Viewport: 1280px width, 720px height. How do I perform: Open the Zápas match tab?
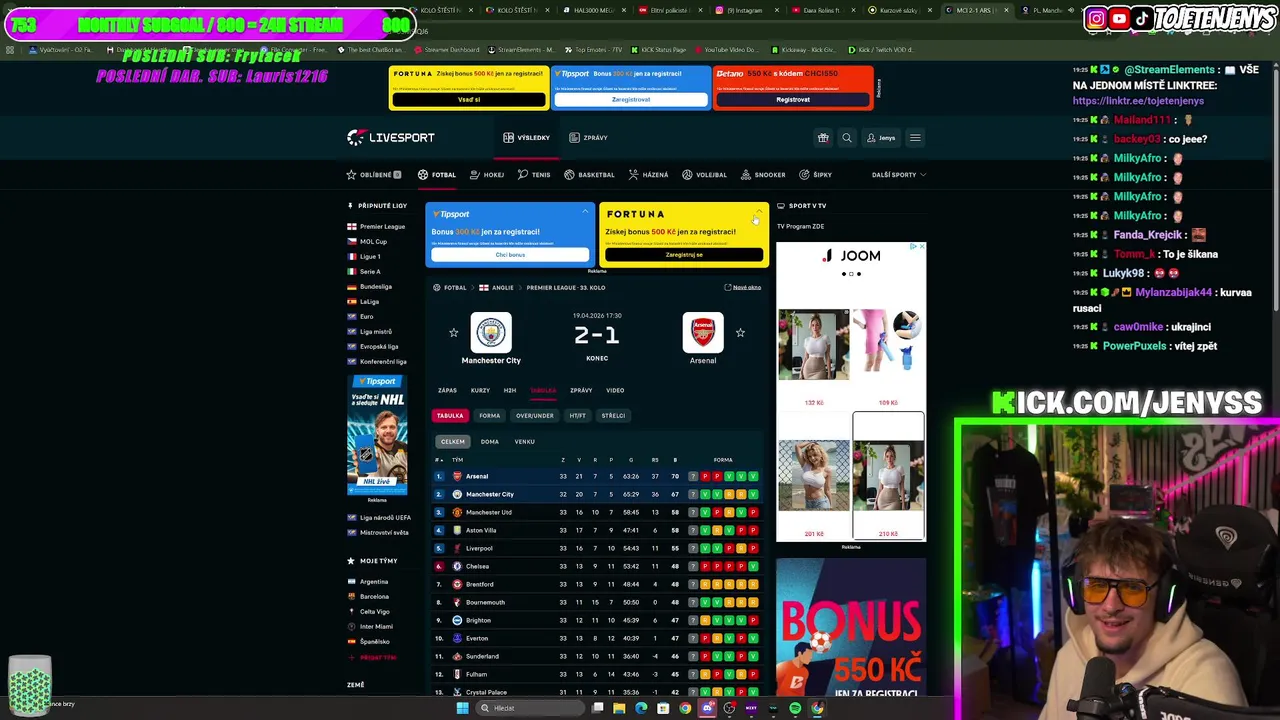(447, 391)
